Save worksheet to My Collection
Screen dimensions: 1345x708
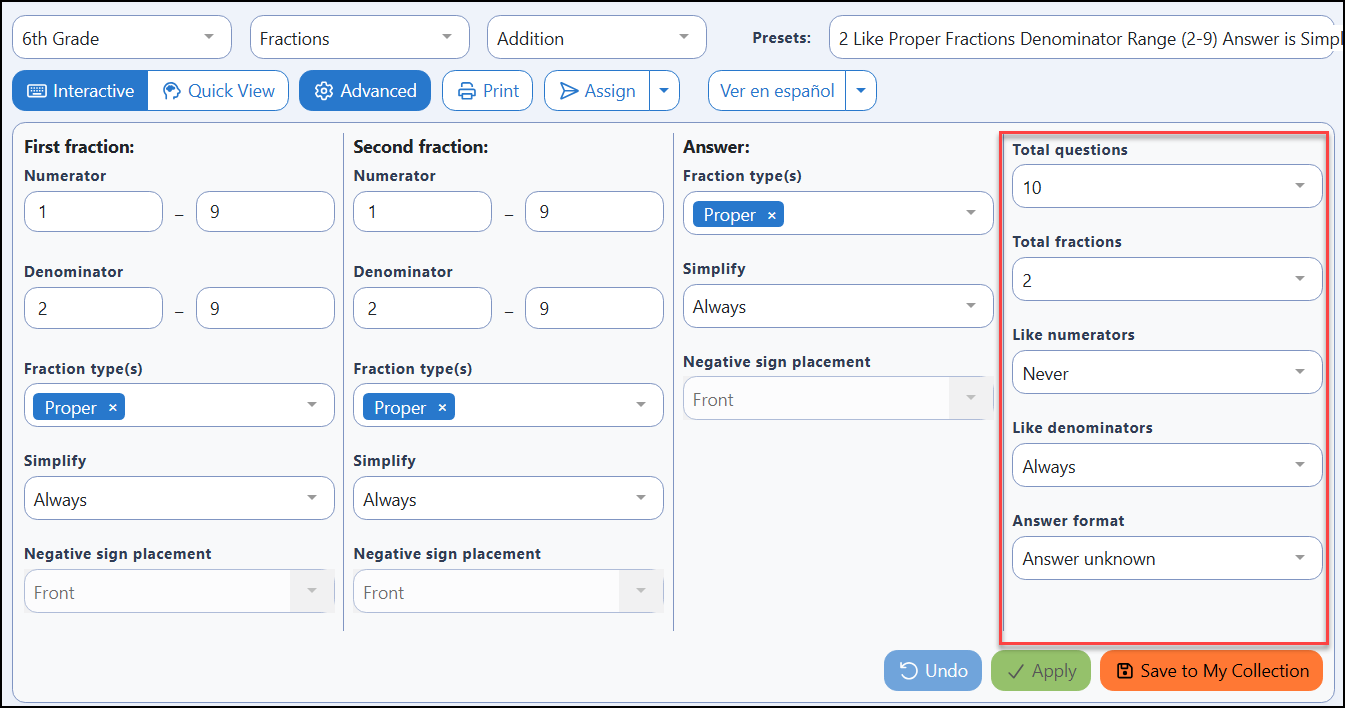pyautogui.click(x=1211, y=671)
